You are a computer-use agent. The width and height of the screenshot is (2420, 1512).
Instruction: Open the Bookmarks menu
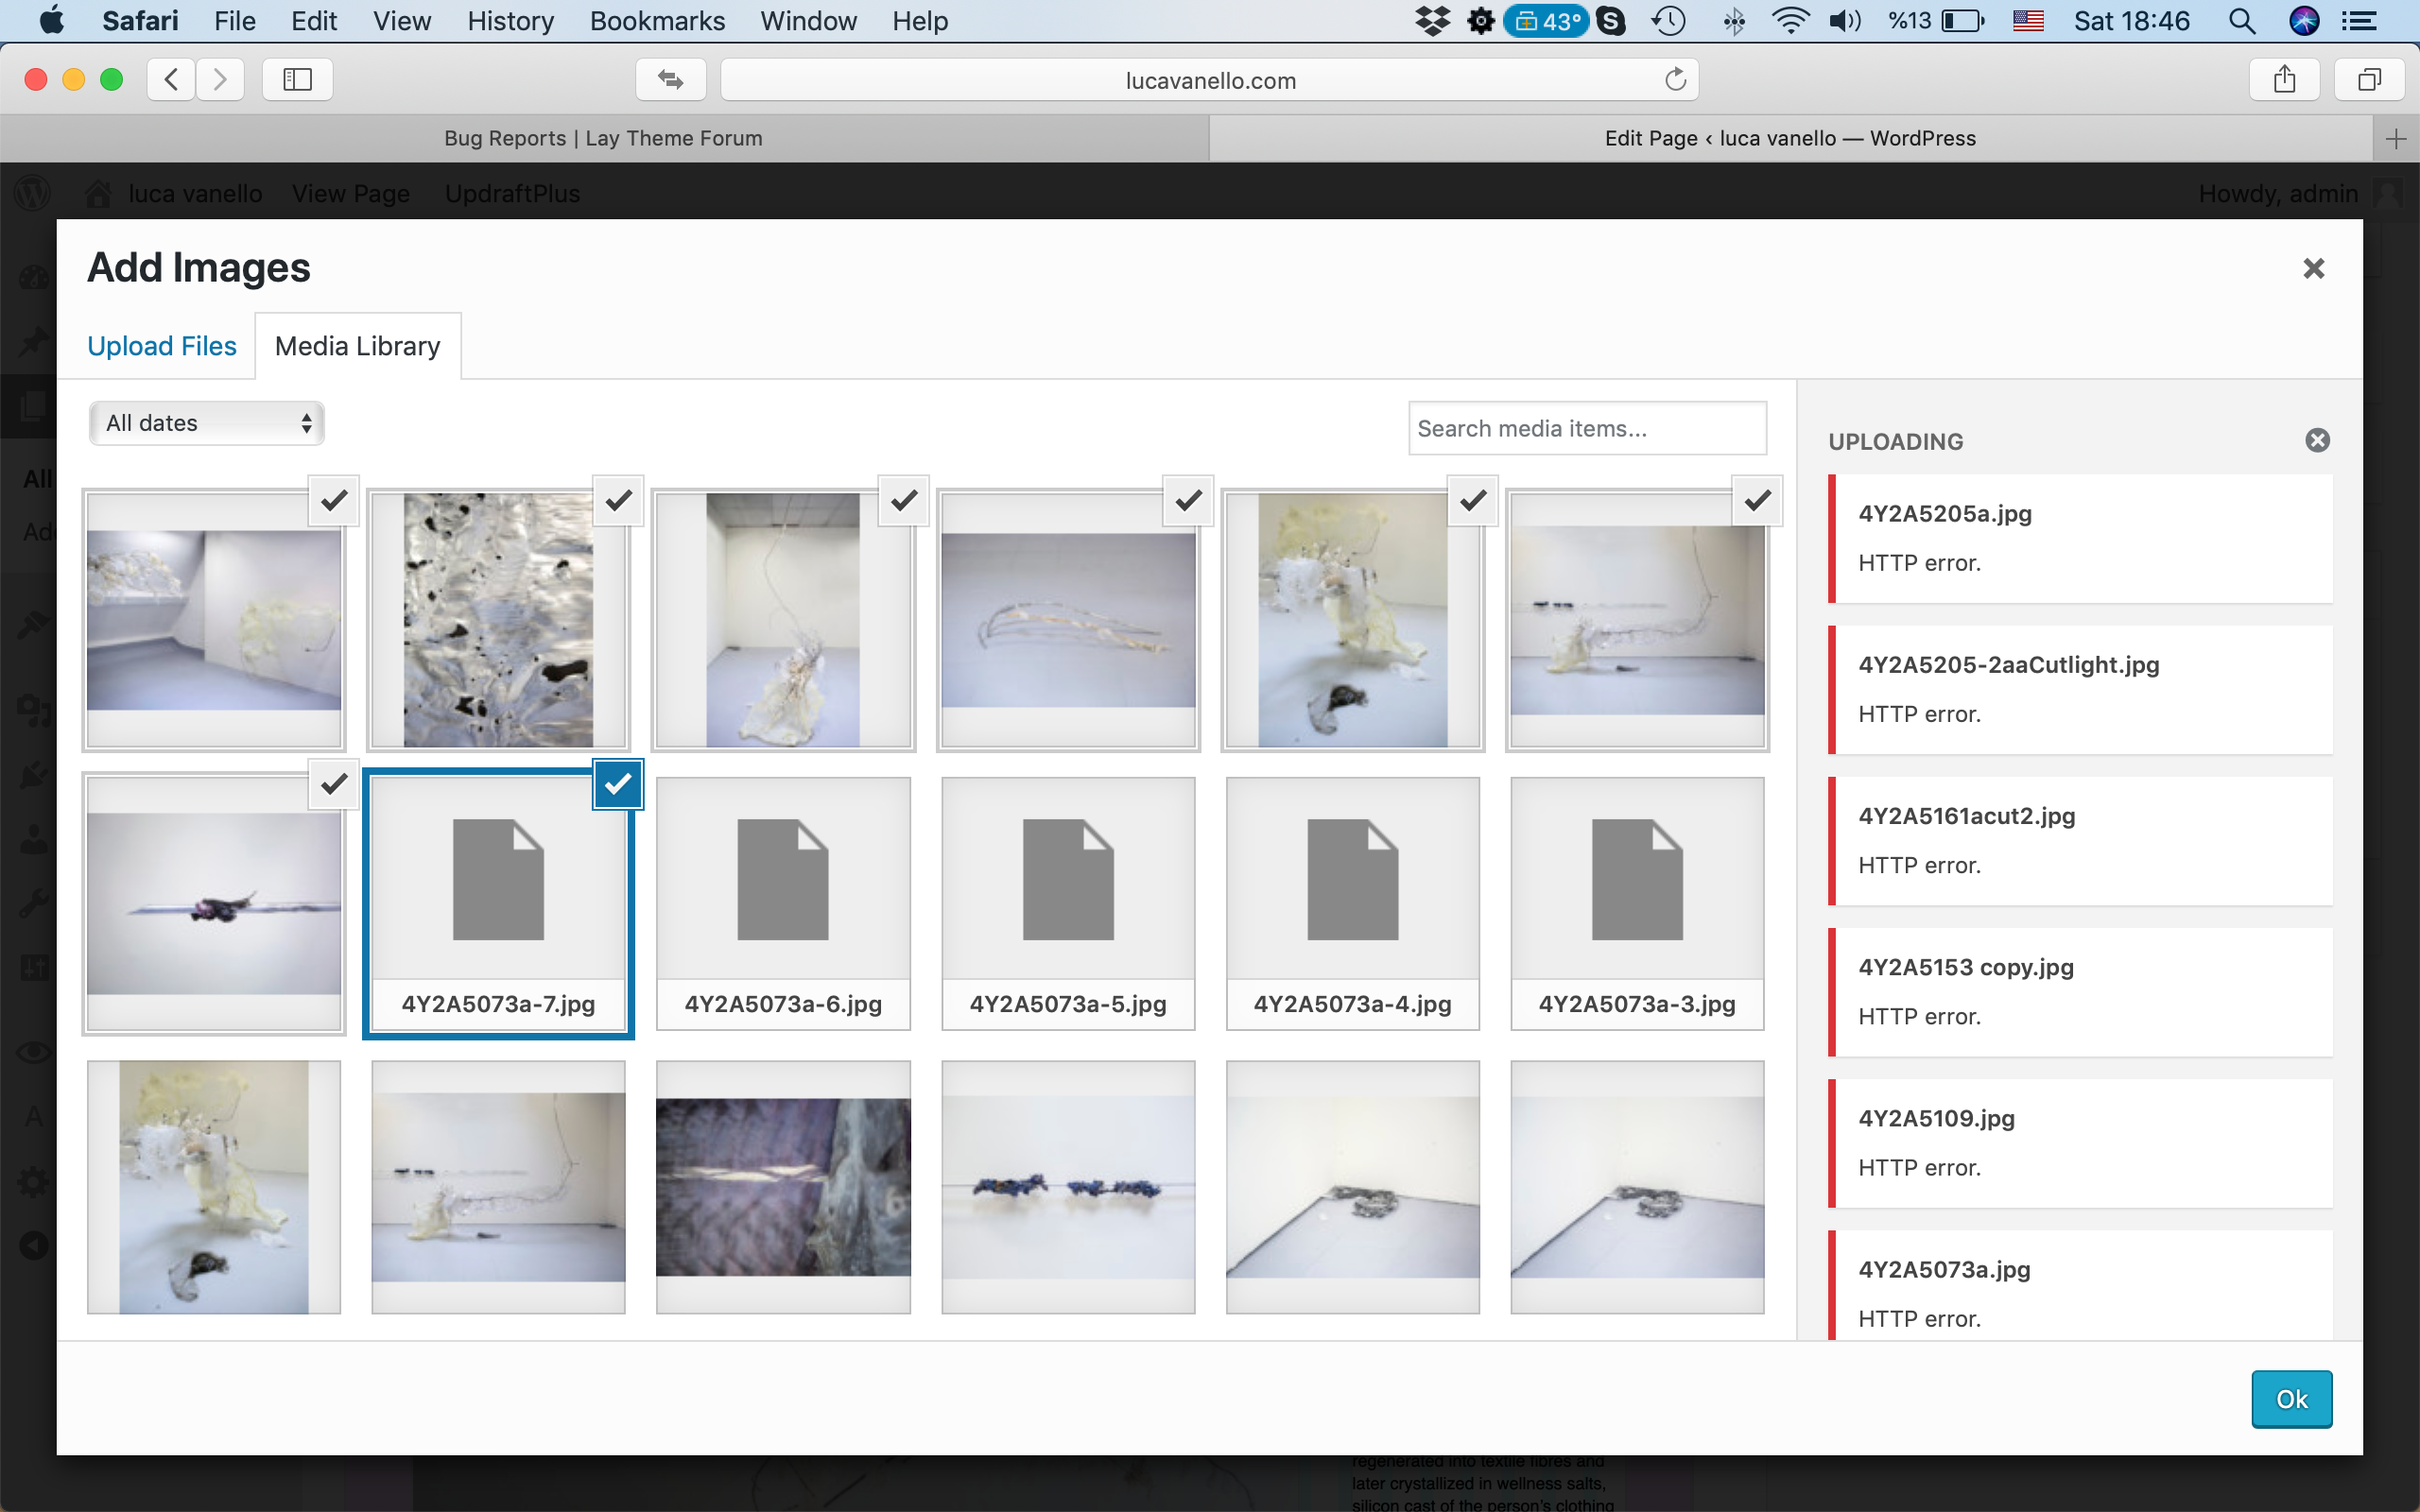point(657,21)
